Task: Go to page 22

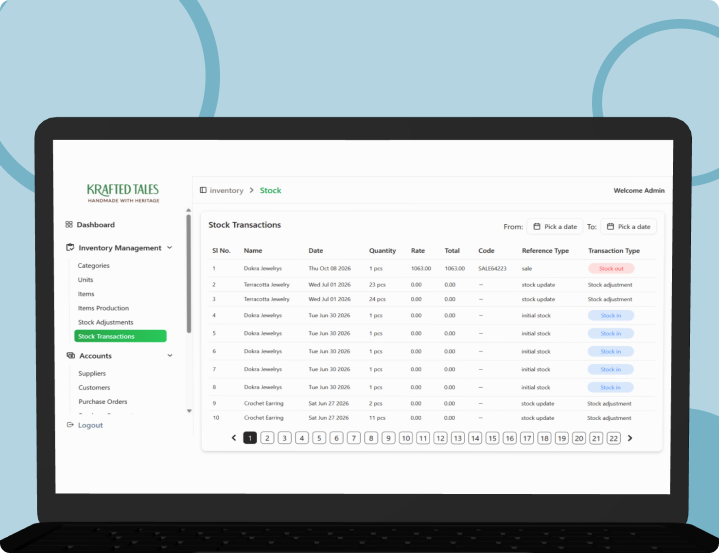Action: click(x=614, y=438)
